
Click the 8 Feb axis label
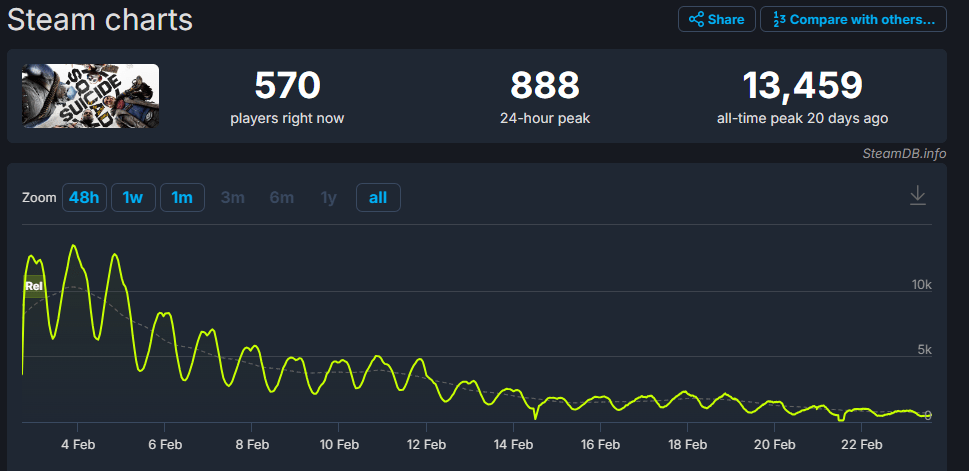point(252,444)
